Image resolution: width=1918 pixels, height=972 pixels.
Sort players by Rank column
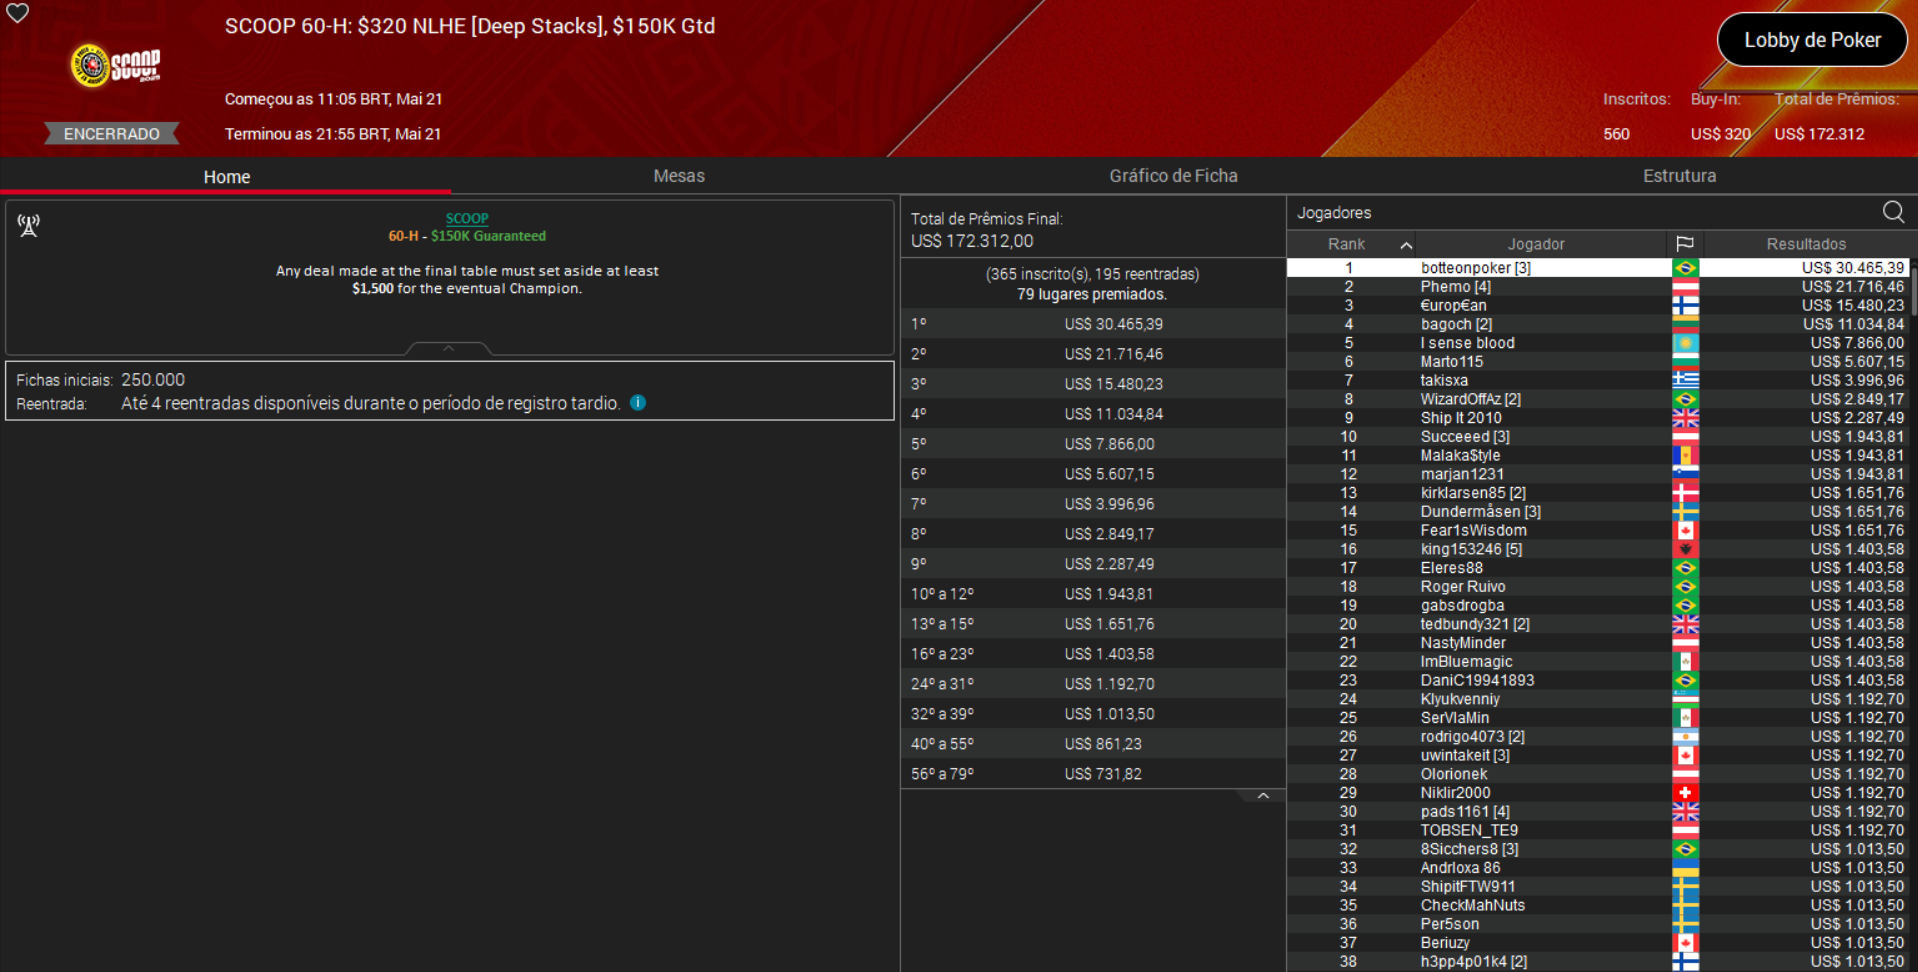(1346, 244)
